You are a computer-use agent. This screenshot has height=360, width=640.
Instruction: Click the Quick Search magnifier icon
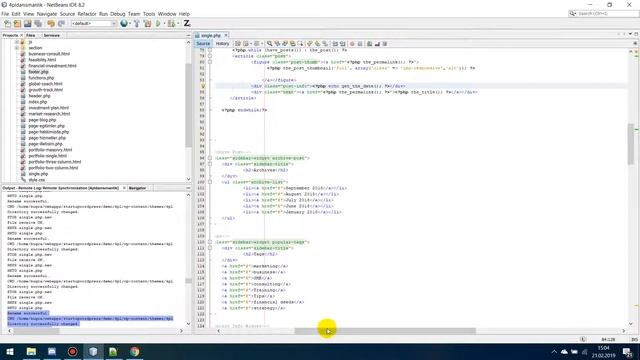573,13
